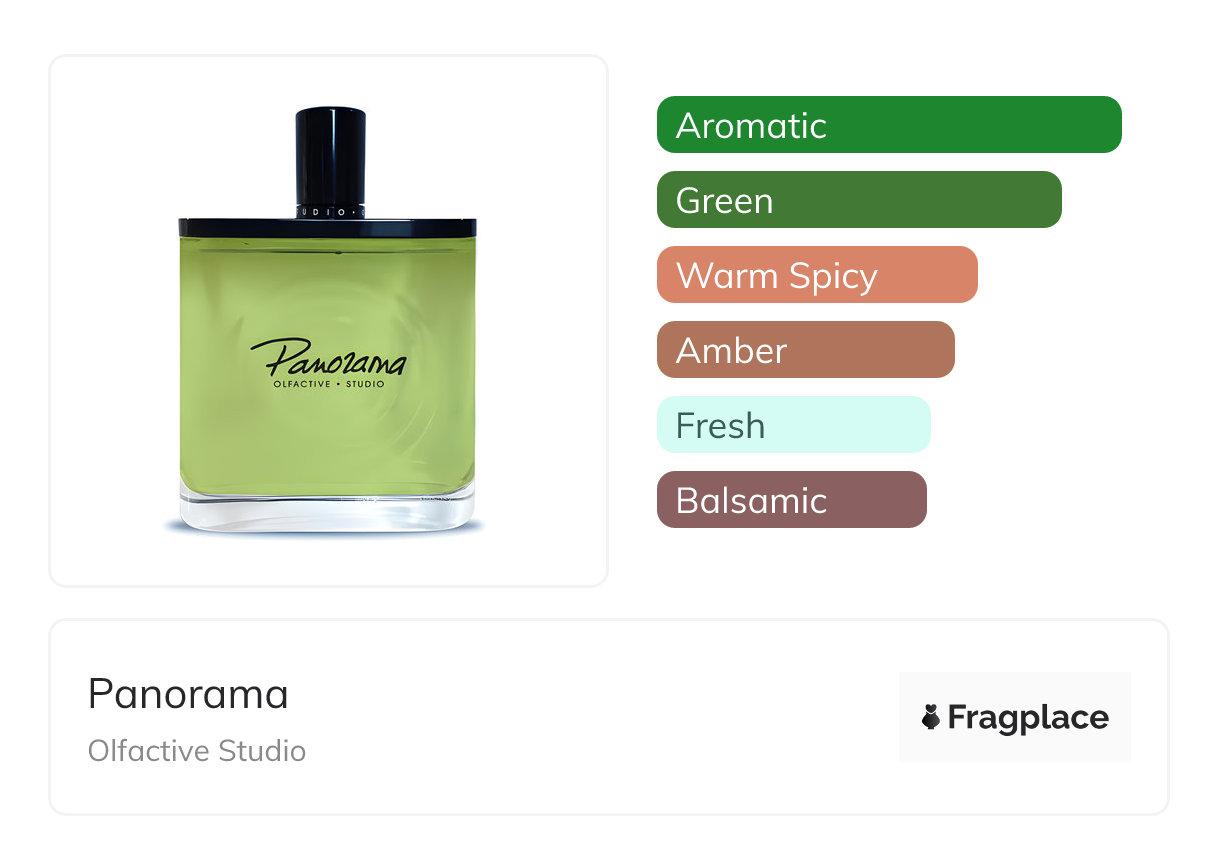
Task: Select the Green accord bar
Action: [859, 200]
